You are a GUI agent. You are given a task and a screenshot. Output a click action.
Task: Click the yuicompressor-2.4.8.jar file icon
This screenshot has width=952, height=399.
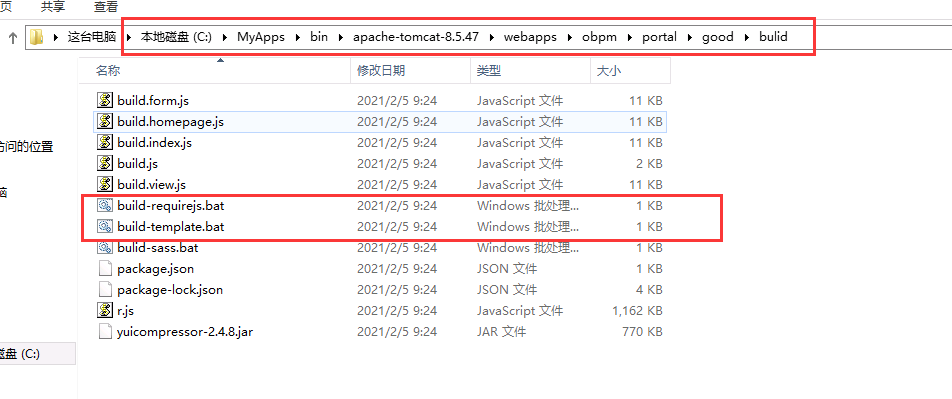pyautogui.click(x=106, y=332)
